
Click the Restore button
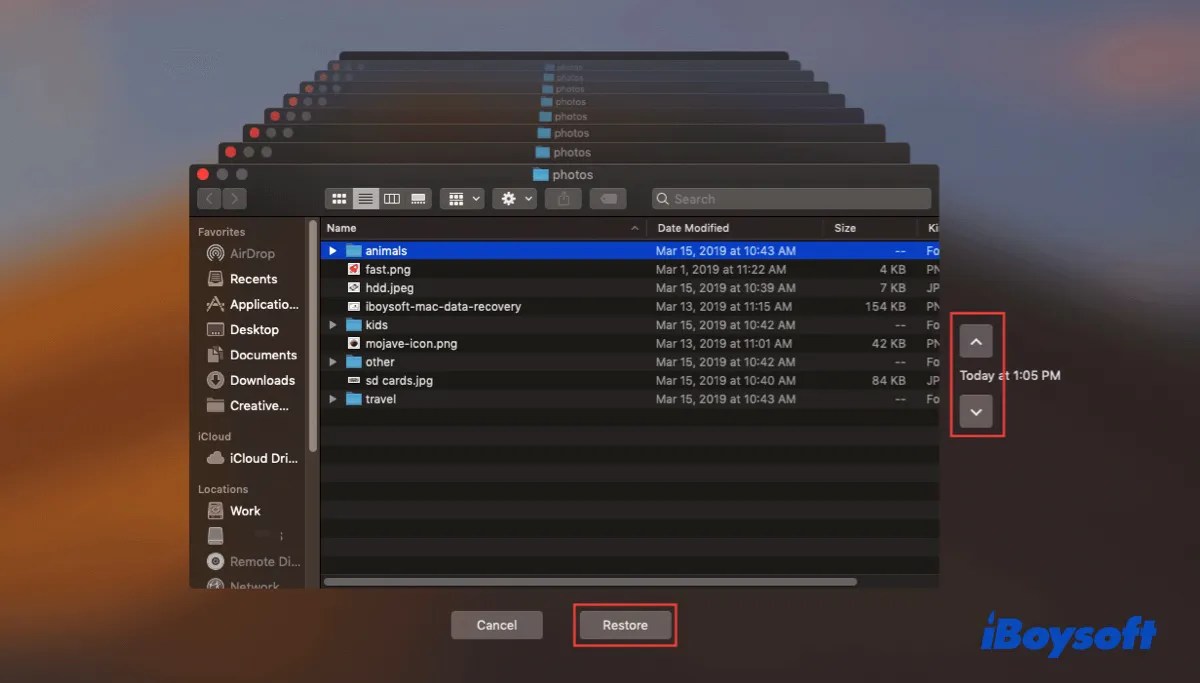624,624
